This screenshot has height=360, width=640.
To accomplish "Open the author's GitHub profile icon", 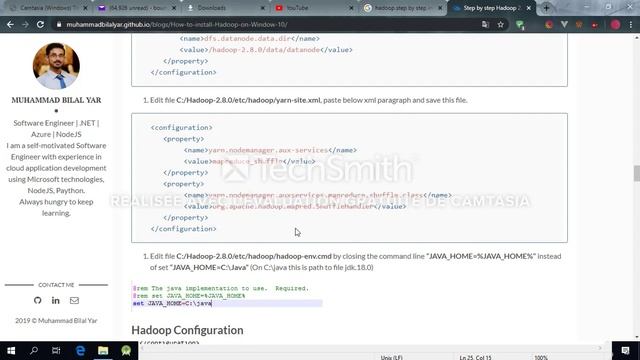I will [38, 300].
